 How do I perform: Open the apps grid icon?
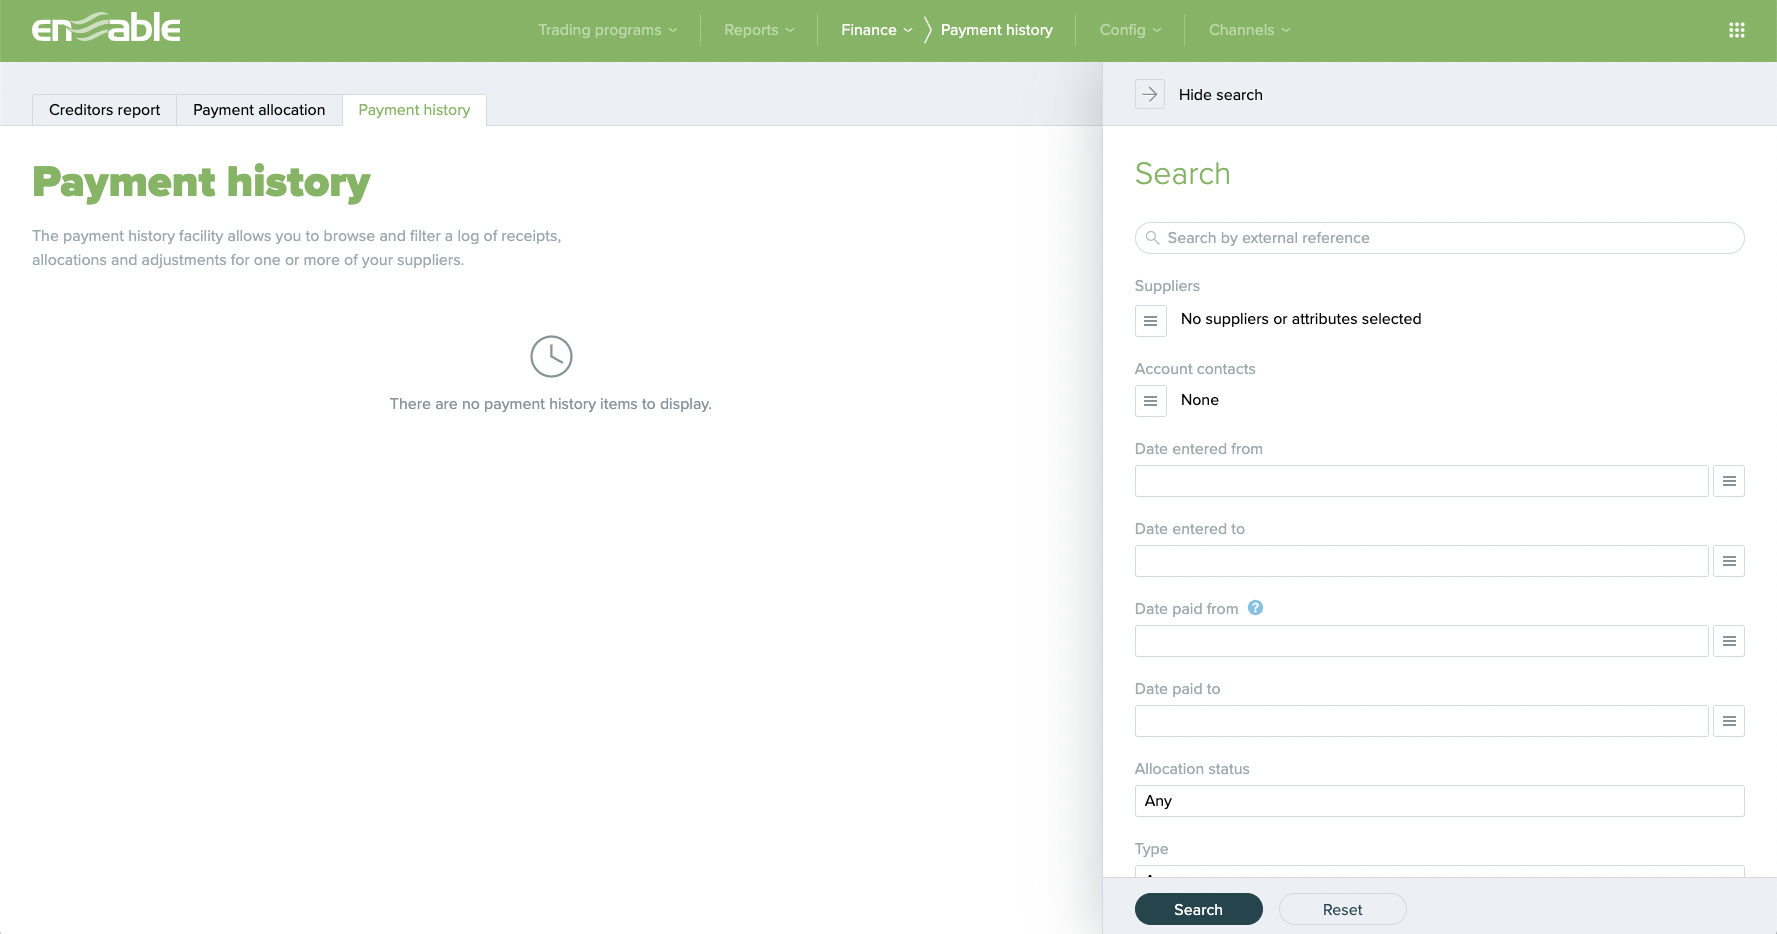pyautogui.click(x=1737, y=30)
